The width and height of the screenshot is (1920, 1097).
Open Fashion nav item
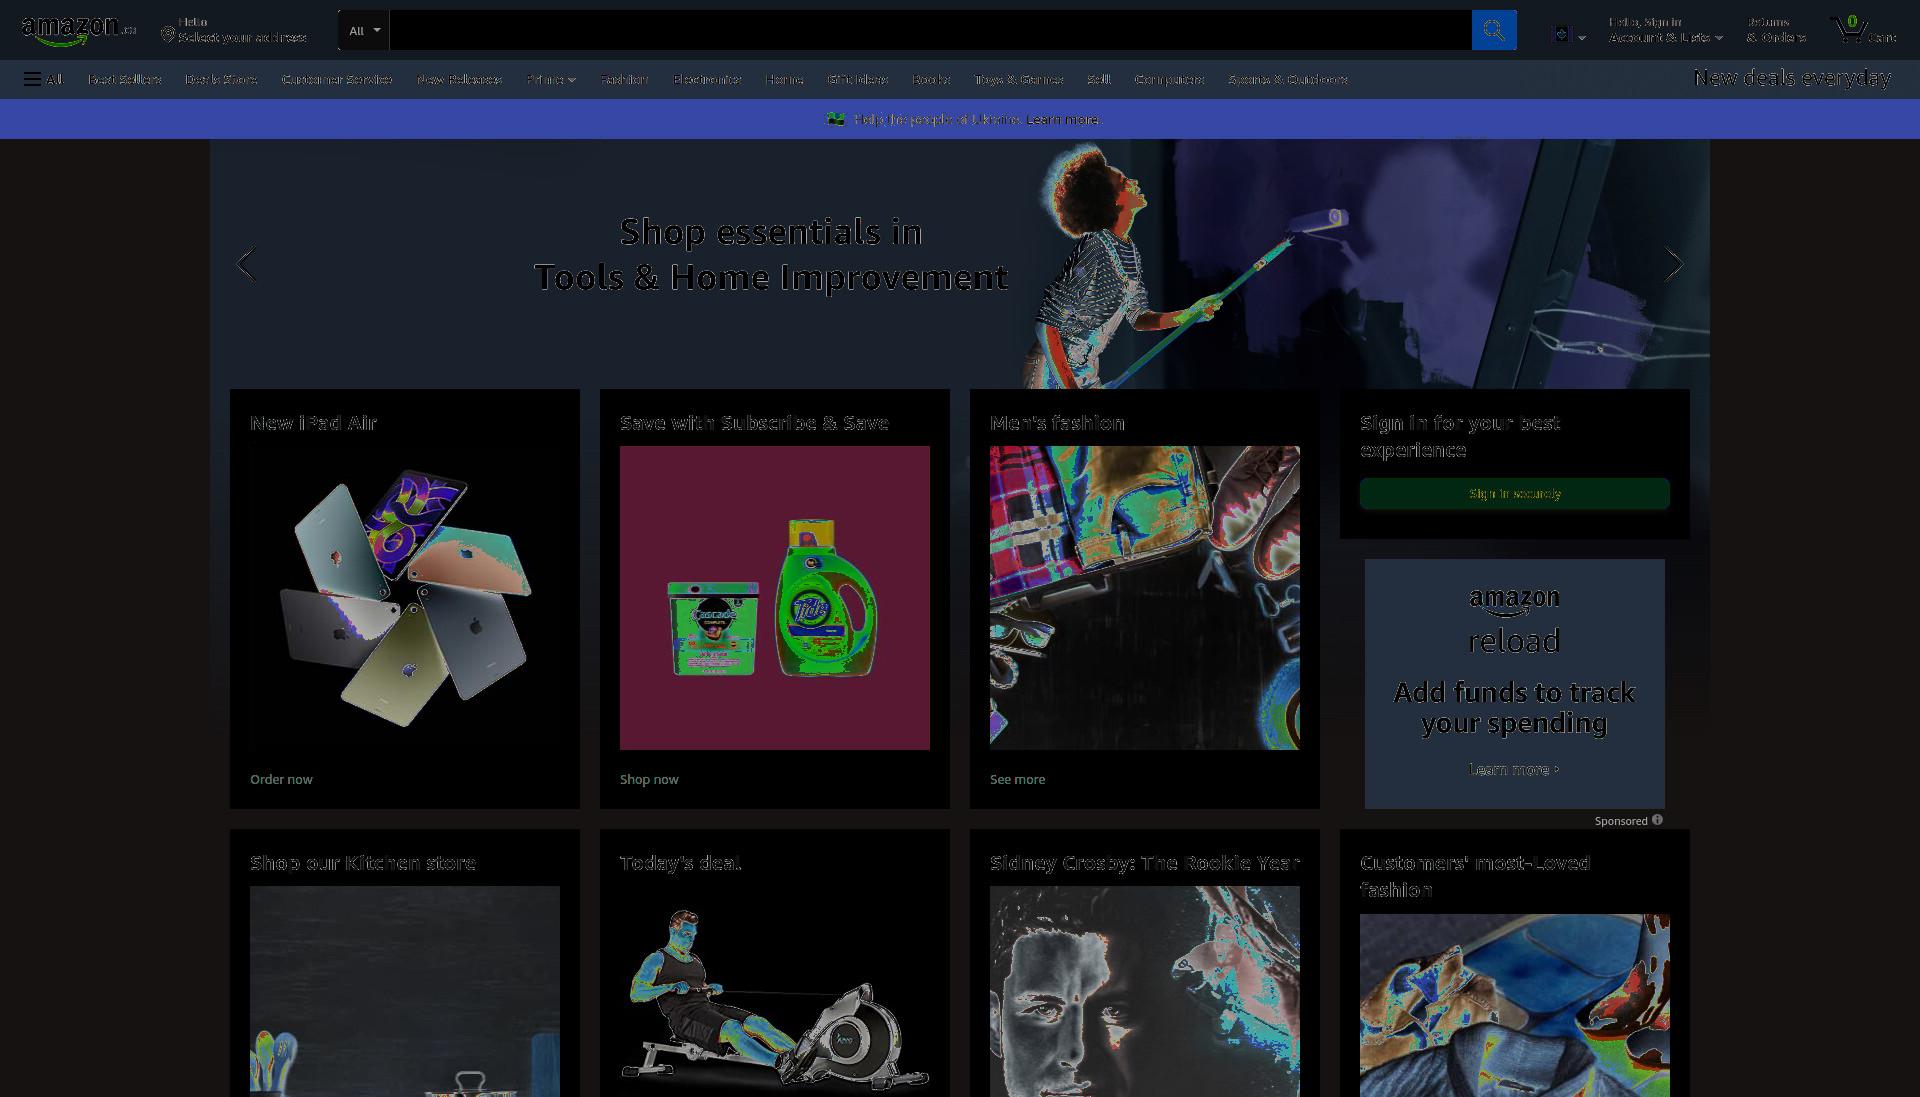pyautogui.click(x=625, y=79)
